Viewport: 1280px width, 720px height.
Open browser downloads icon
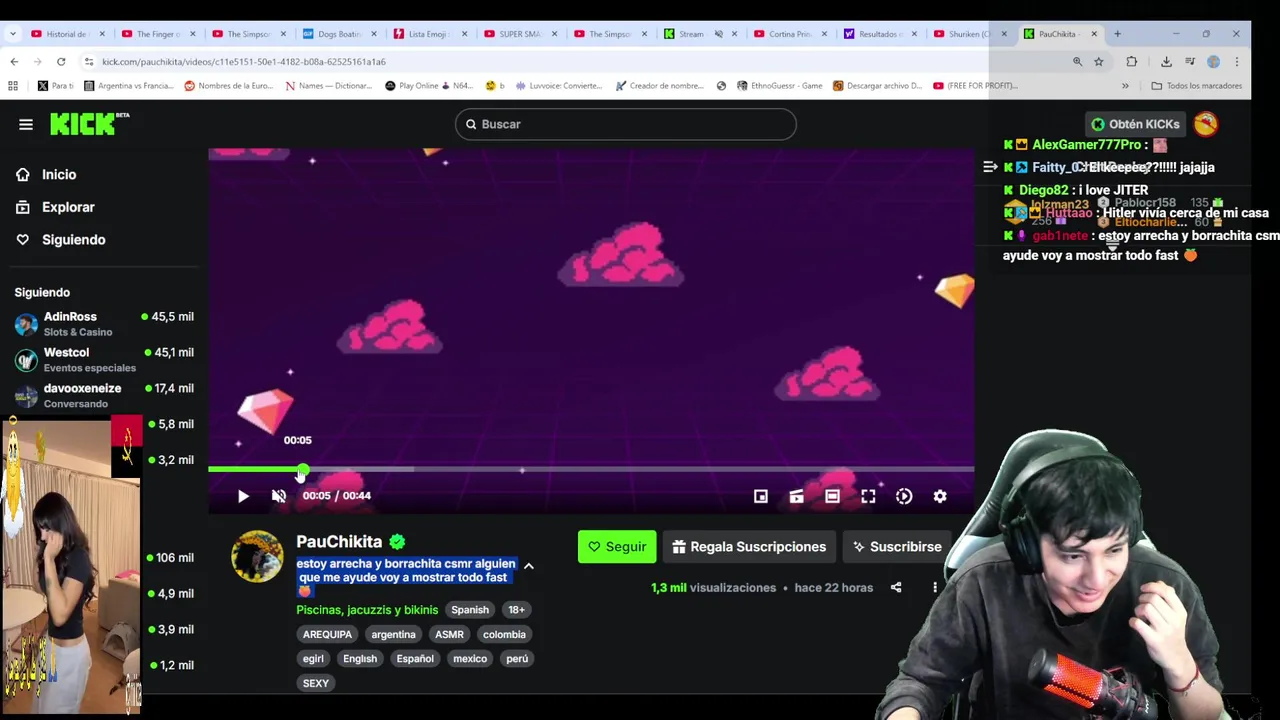tap(1166, 62)
